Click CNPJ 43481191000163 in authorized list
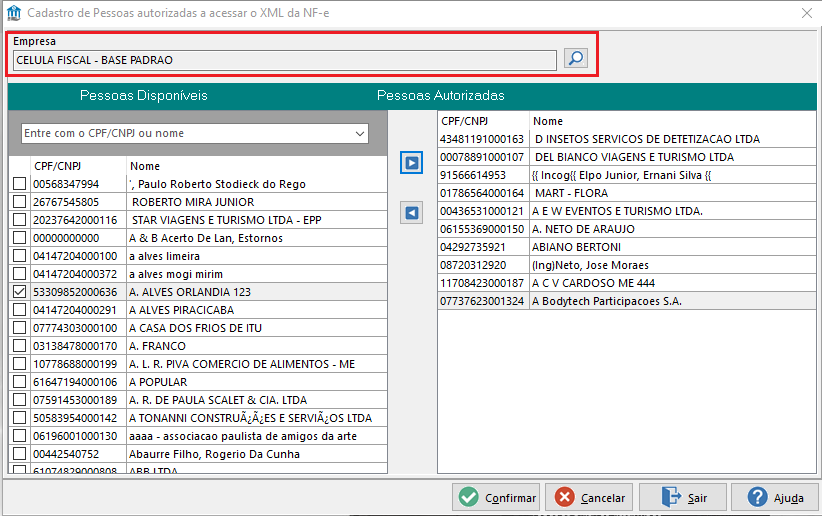 [482, 139]
